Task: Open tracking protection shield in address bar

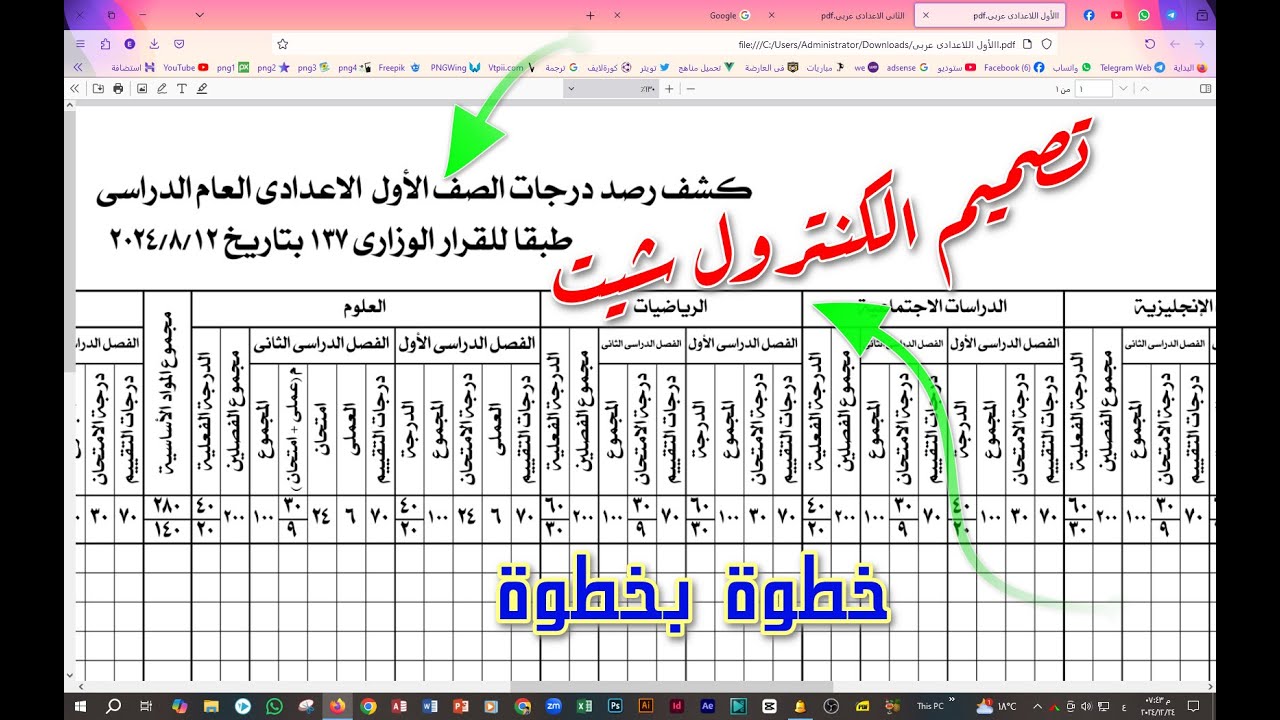Action: click(x=1047, y=44)
